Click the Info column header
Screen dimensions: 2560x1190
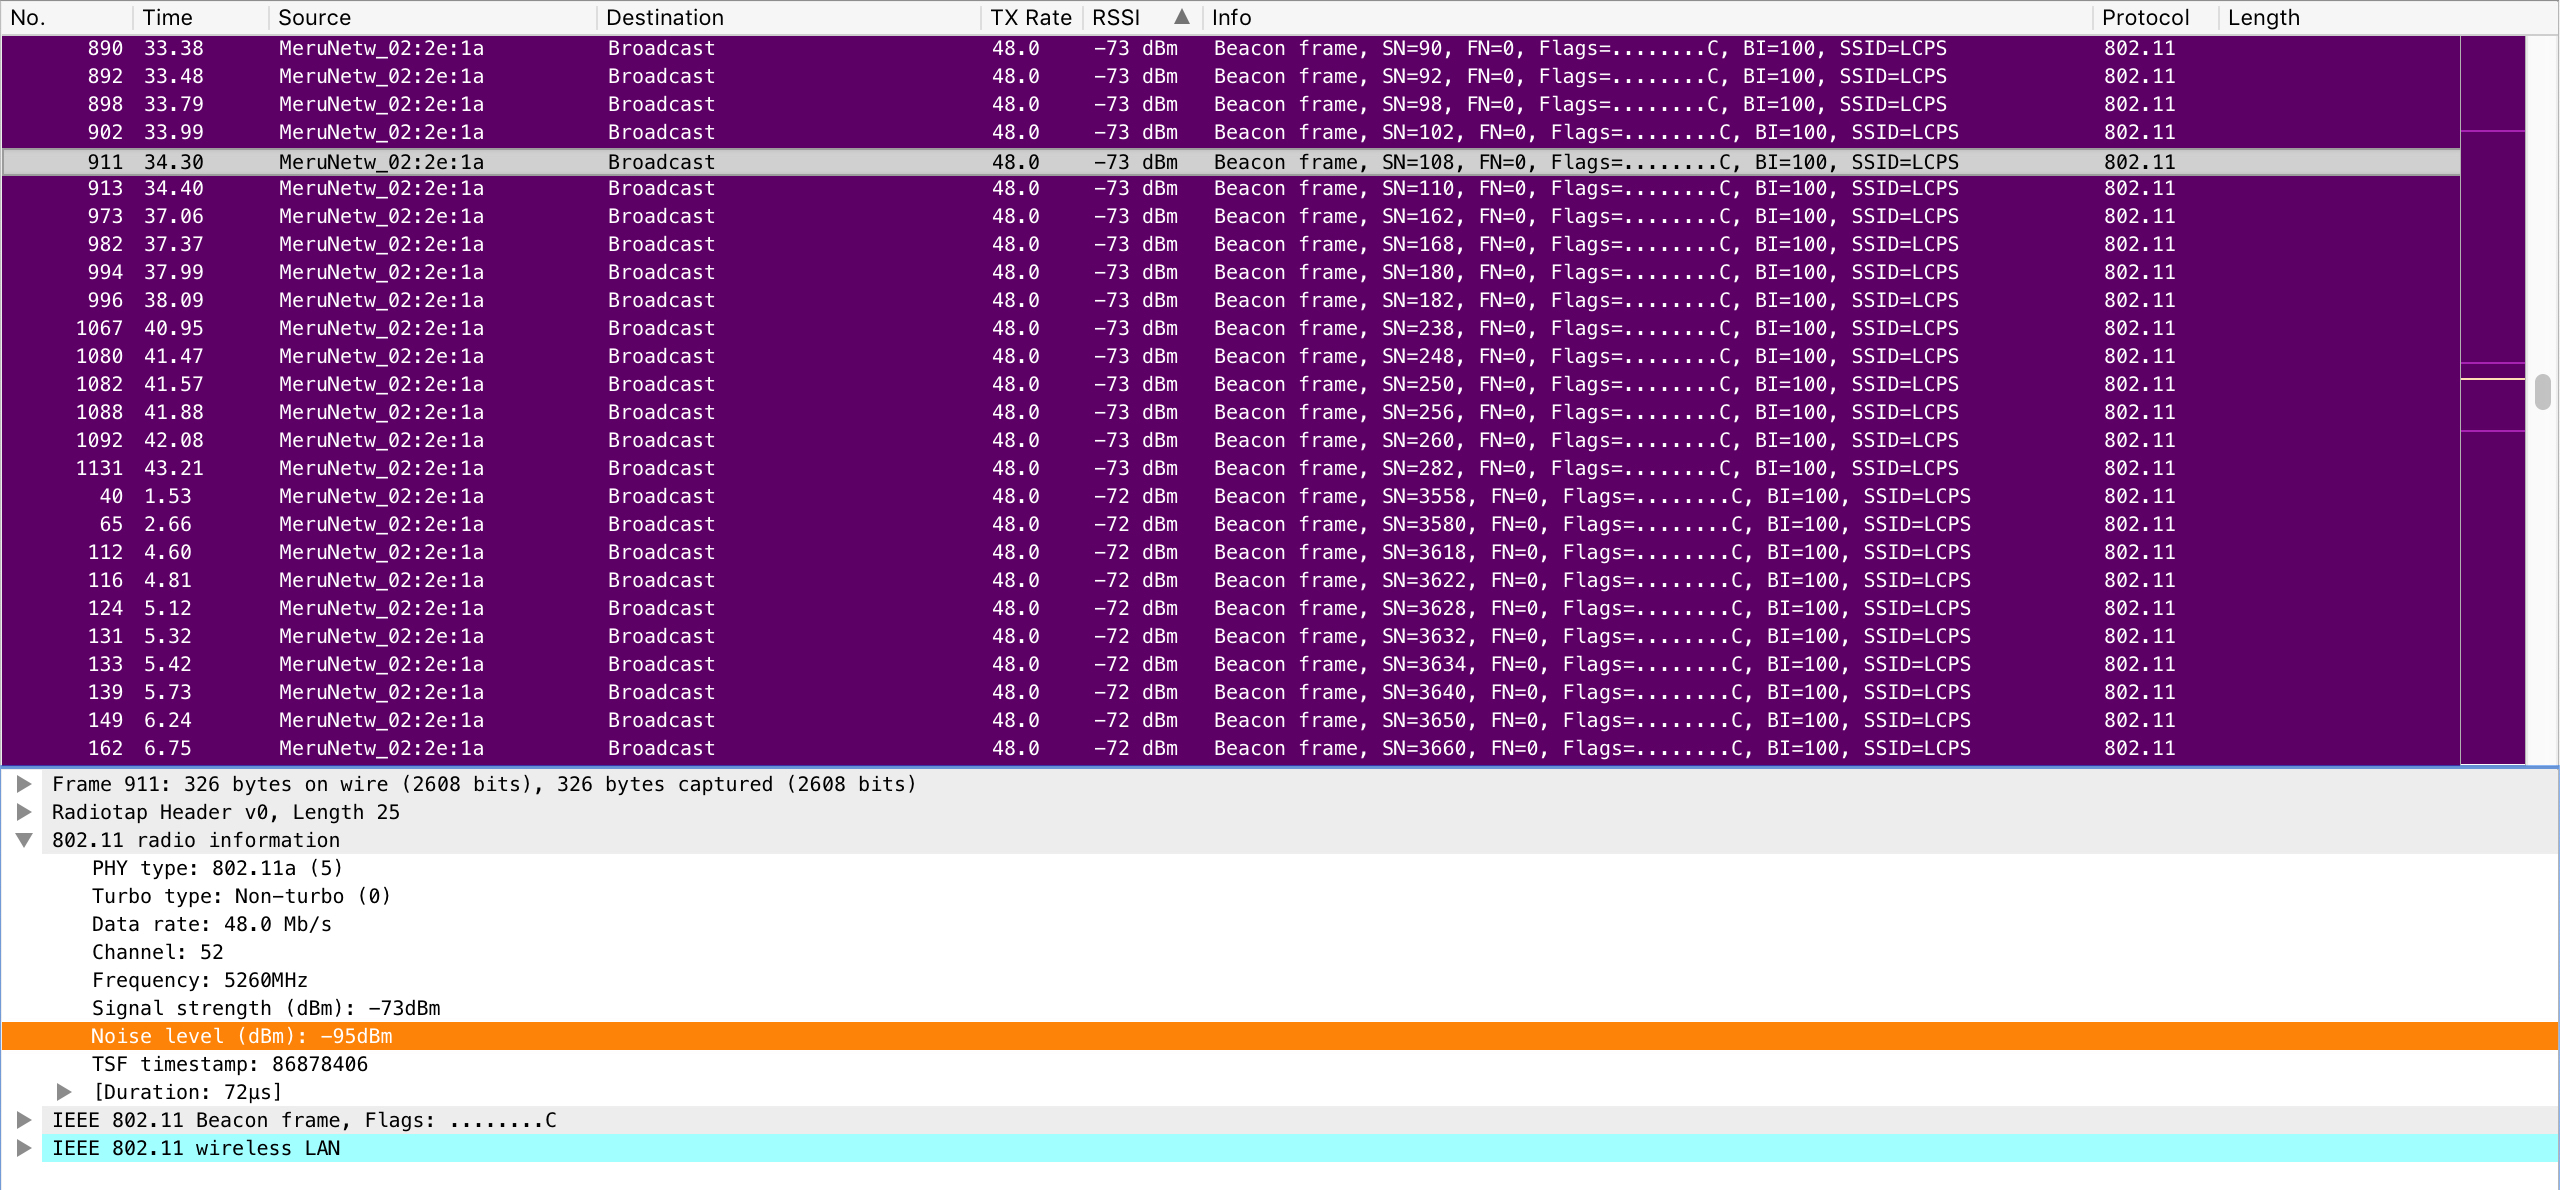click(x=1231, y=17)
